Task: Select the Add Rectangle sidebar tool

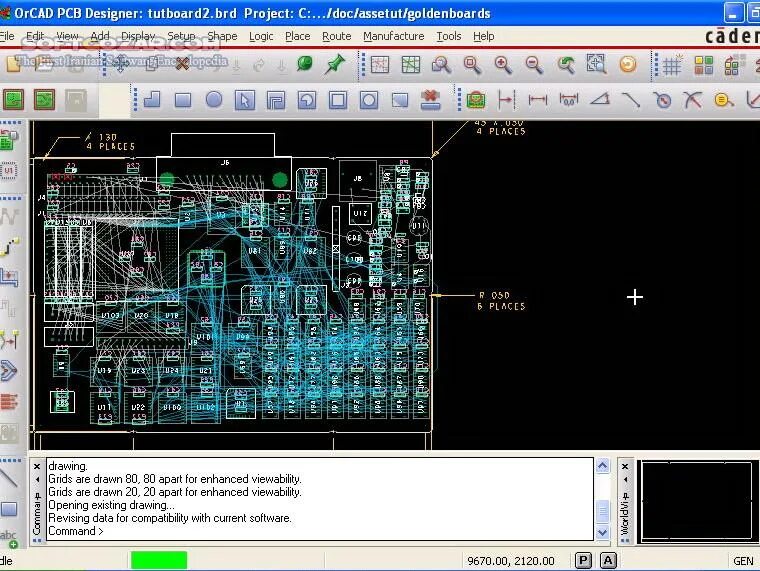Action: pyautogui.click(x=9, y=509)
